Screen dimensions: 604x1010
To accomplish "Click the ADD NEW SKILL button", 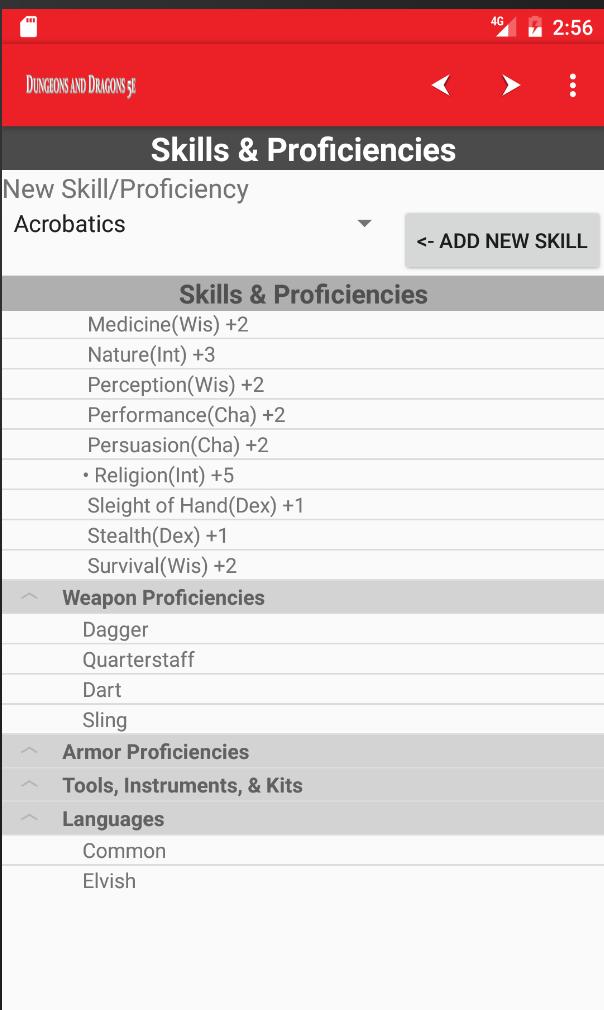I will point(502,241).
